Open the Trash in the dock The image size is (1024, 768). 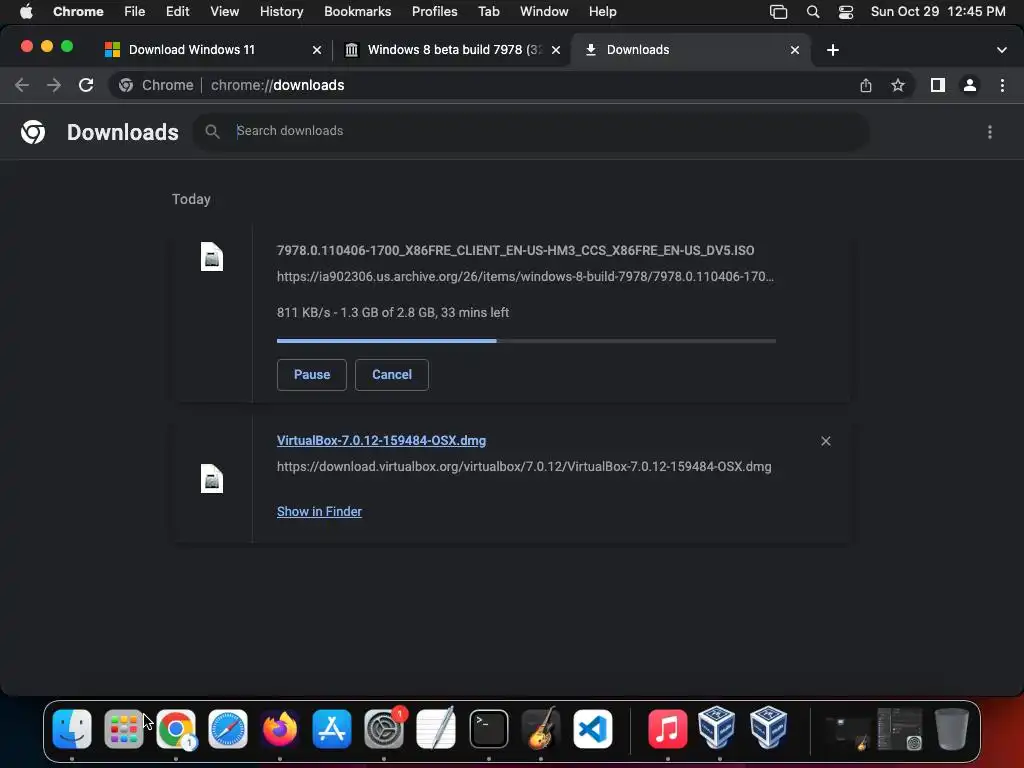[952, 729]
